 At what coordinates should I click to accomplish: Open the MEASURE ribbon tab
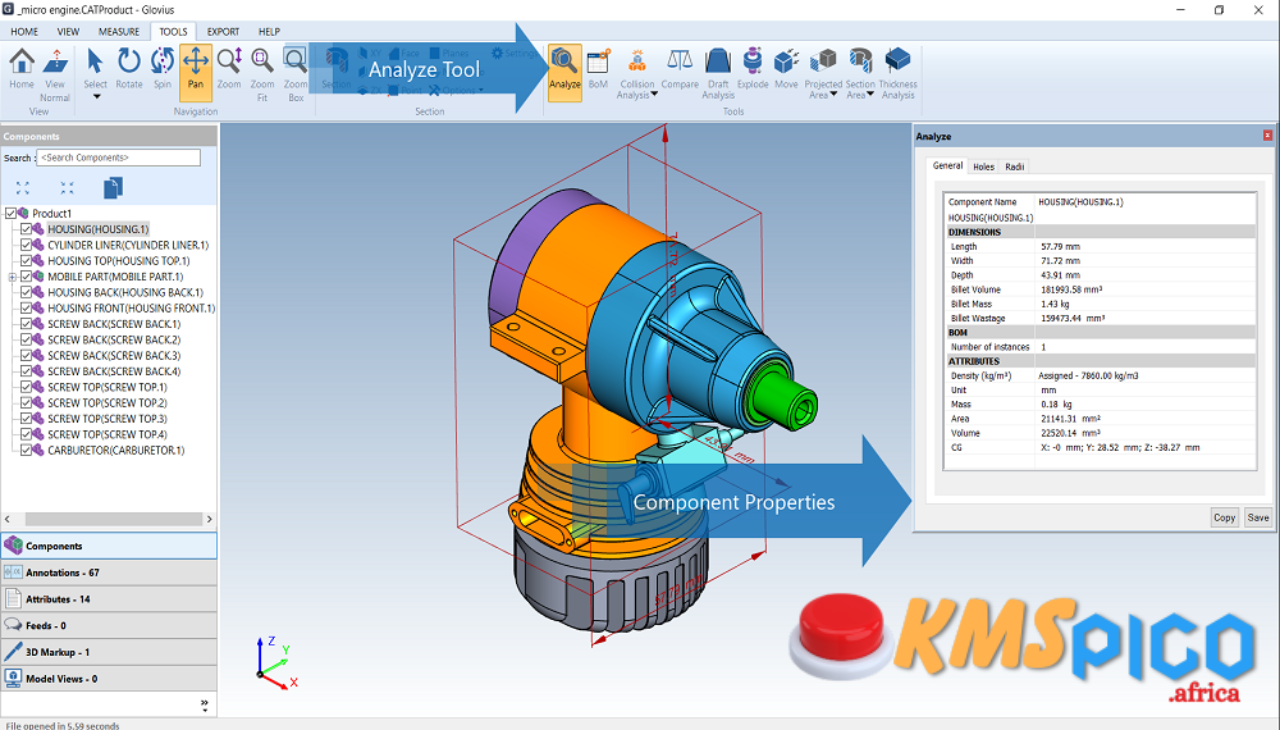pos(119,31)
